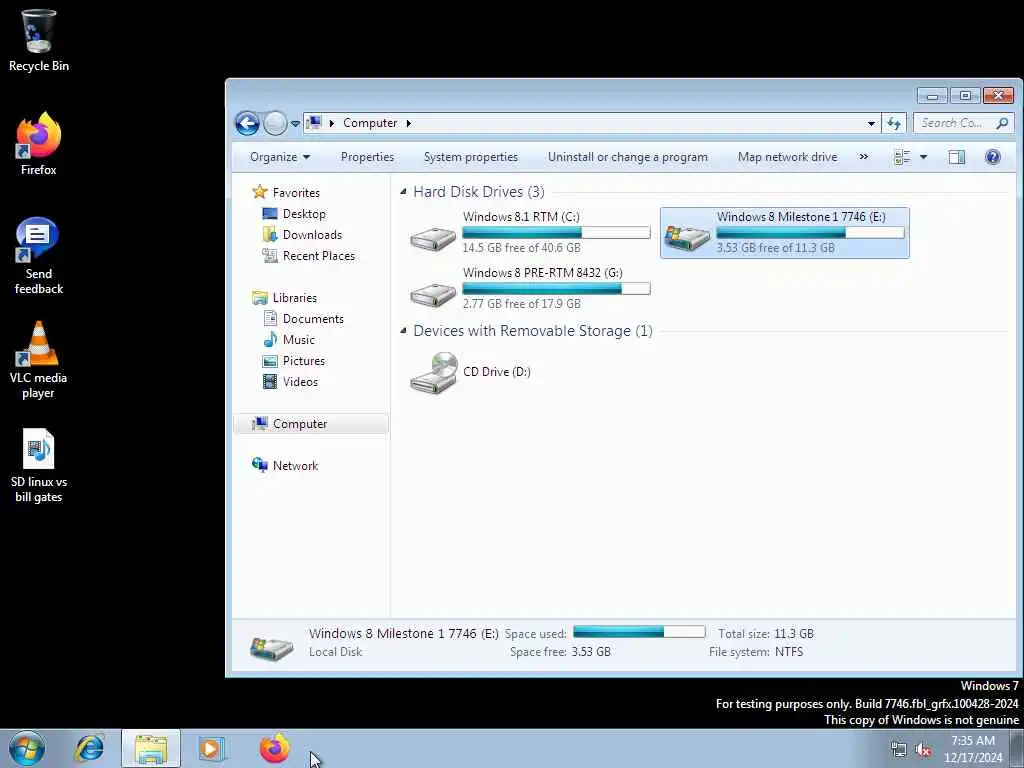
Task: Click the C: drive space usage bar
Action: (x=556, y=232)
